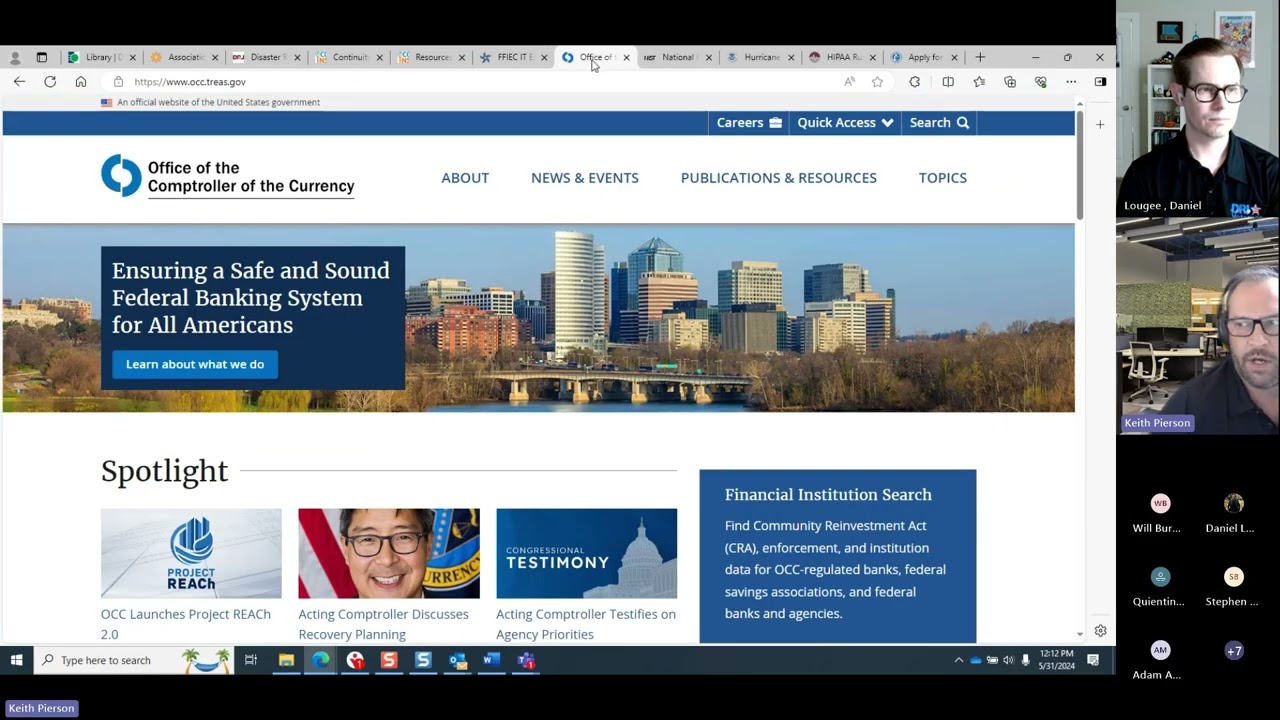The image size is (1280, 720).
Task: Open the Collections icon
Action: point(1010,82)
